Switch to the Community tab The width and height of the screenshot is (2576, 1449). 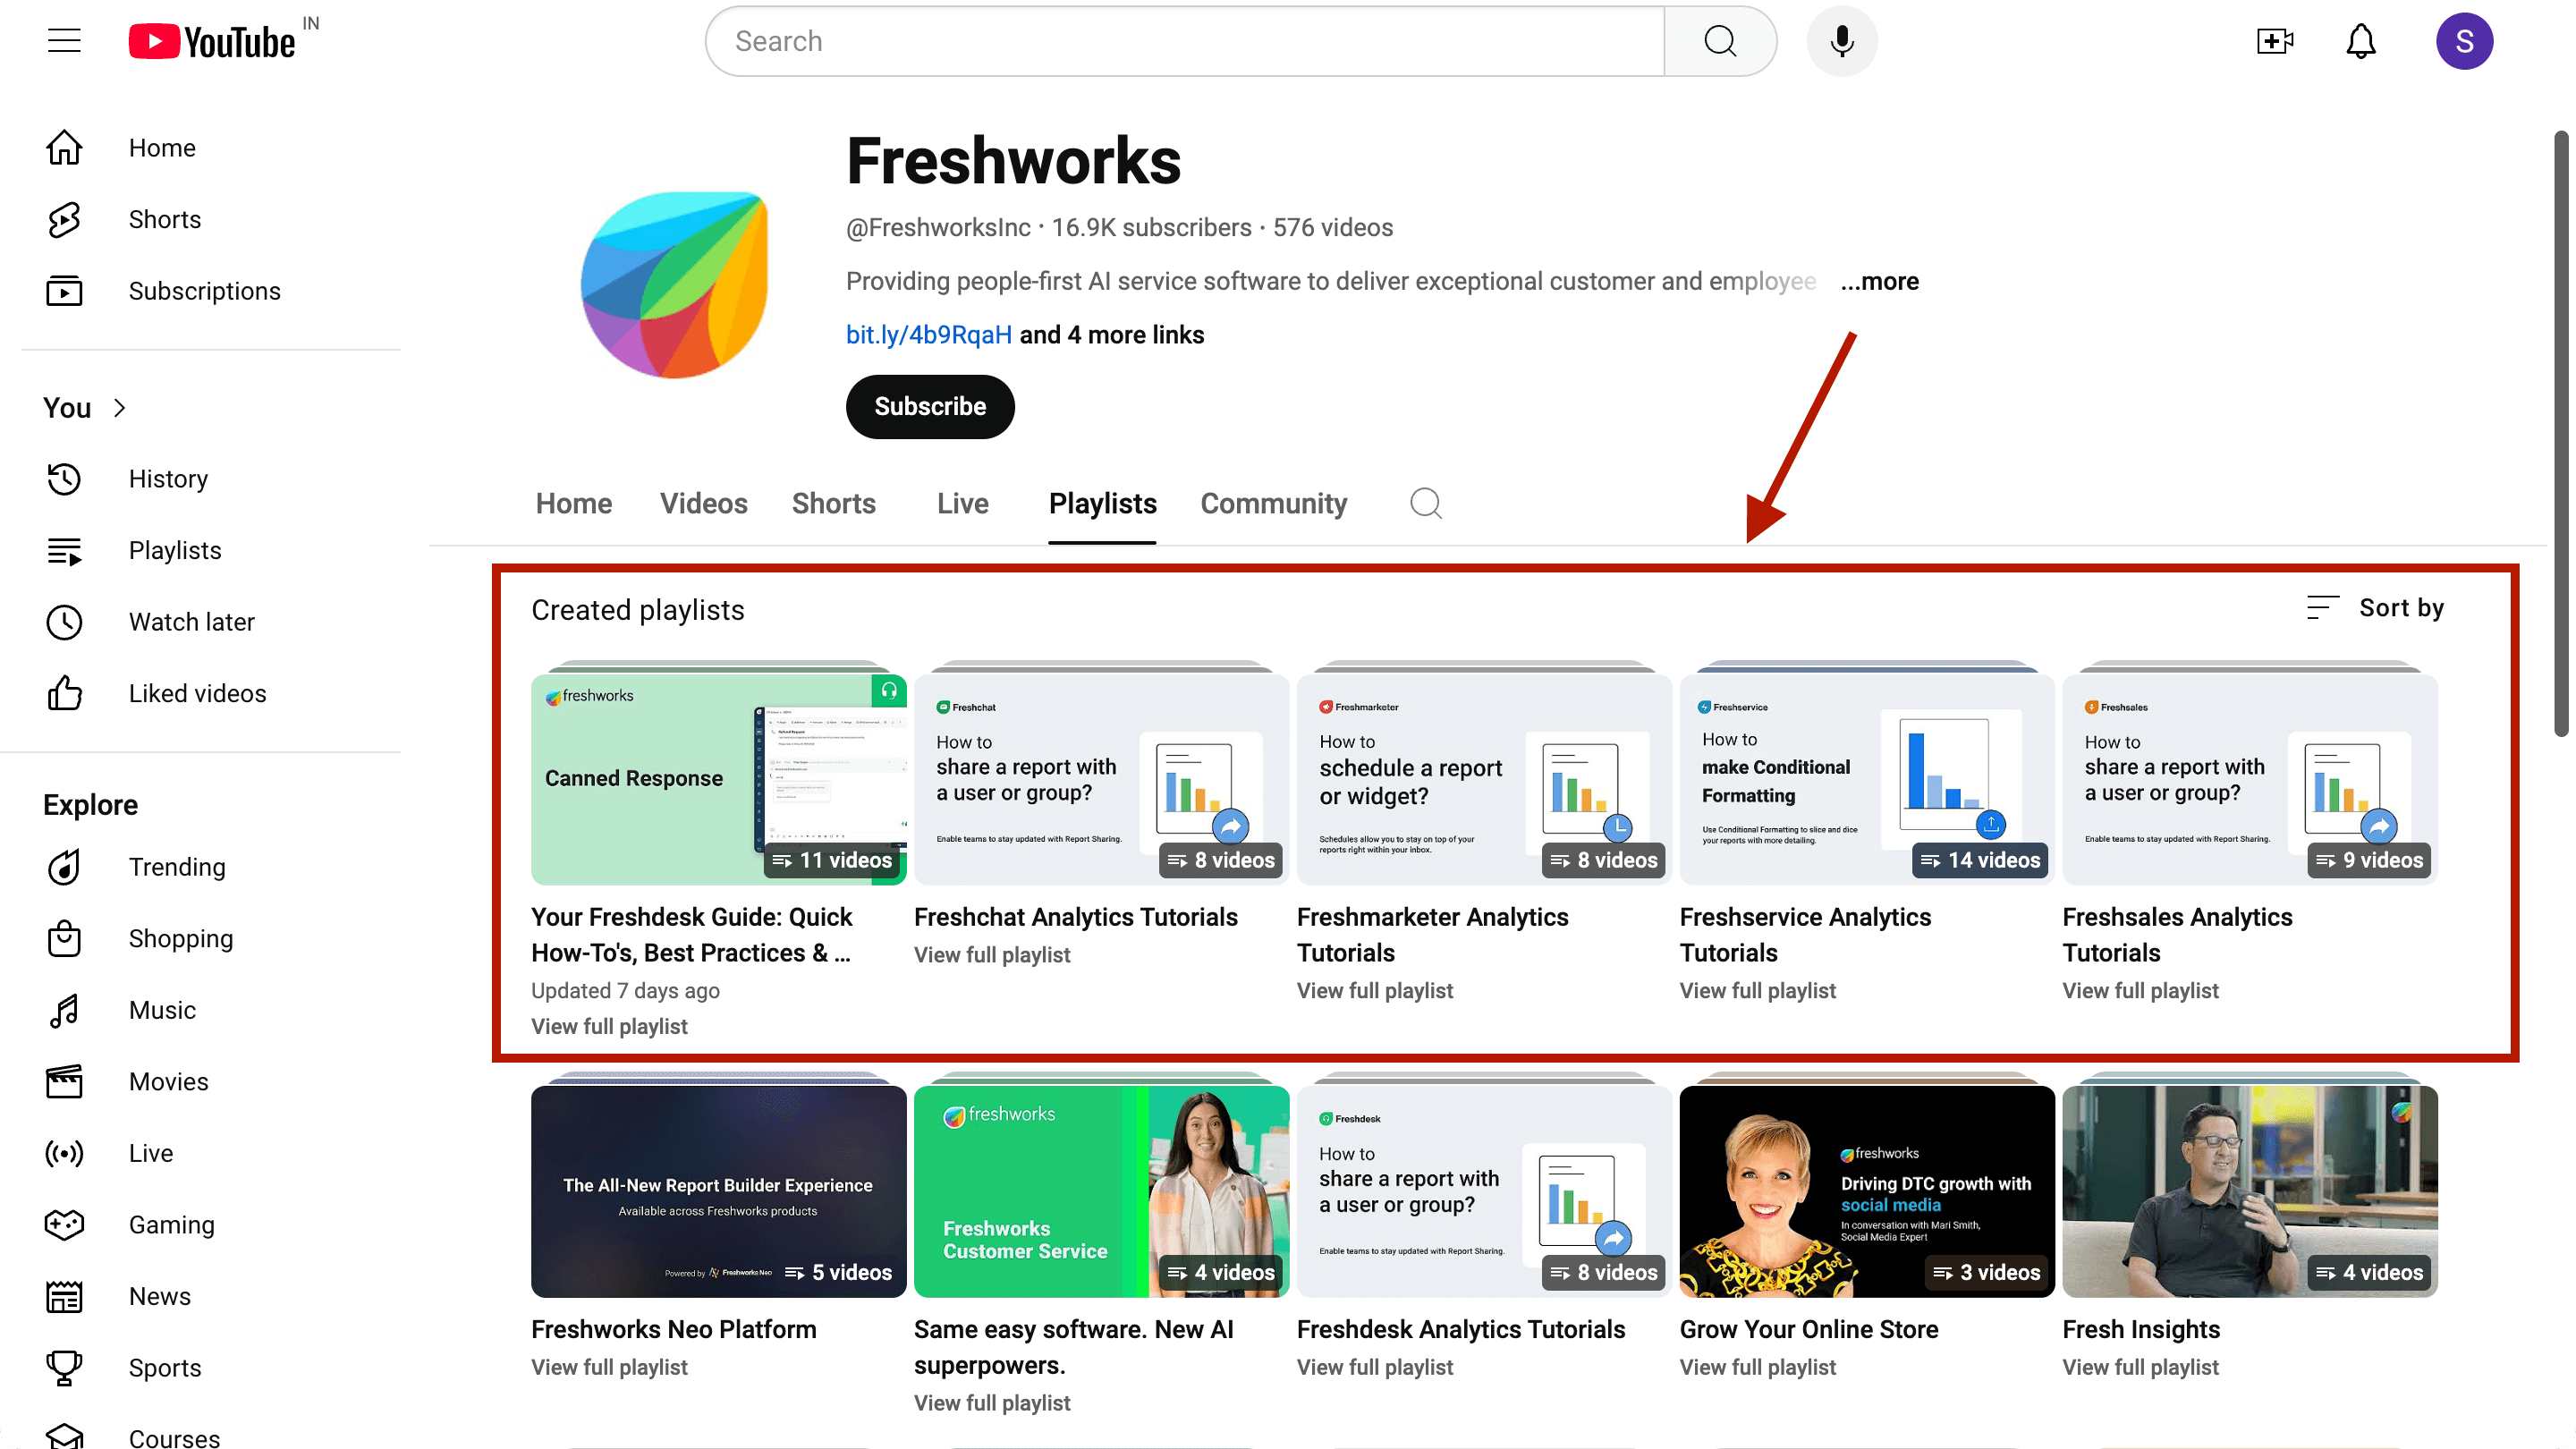pyautogui.click(x=1272, y=503)
